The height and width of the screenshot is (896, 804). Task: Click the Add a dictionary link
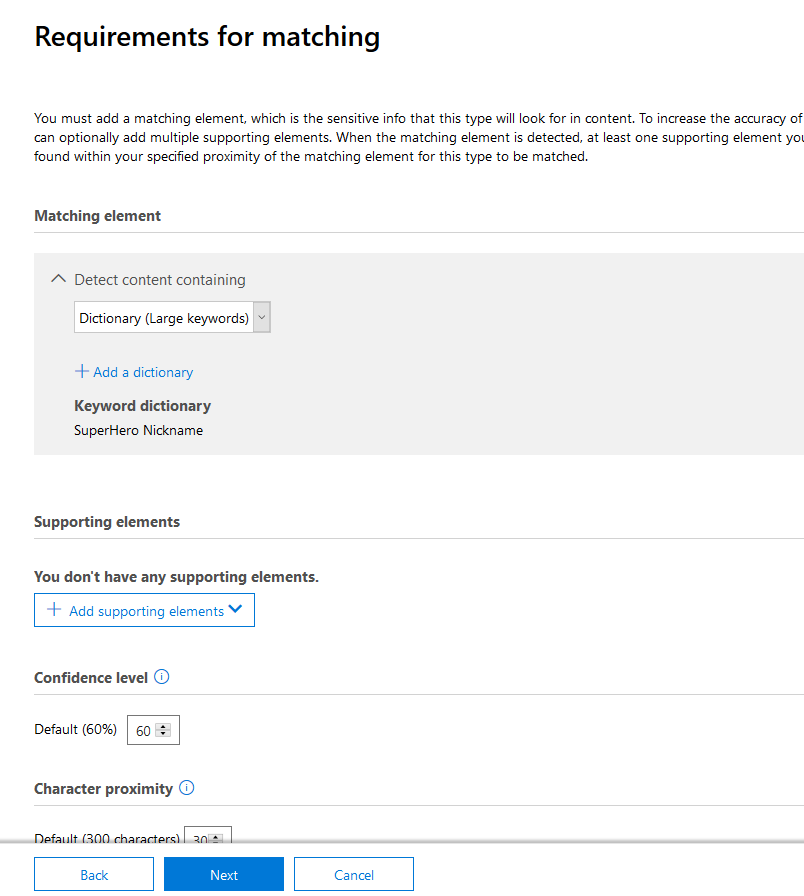tap(143, 372)
